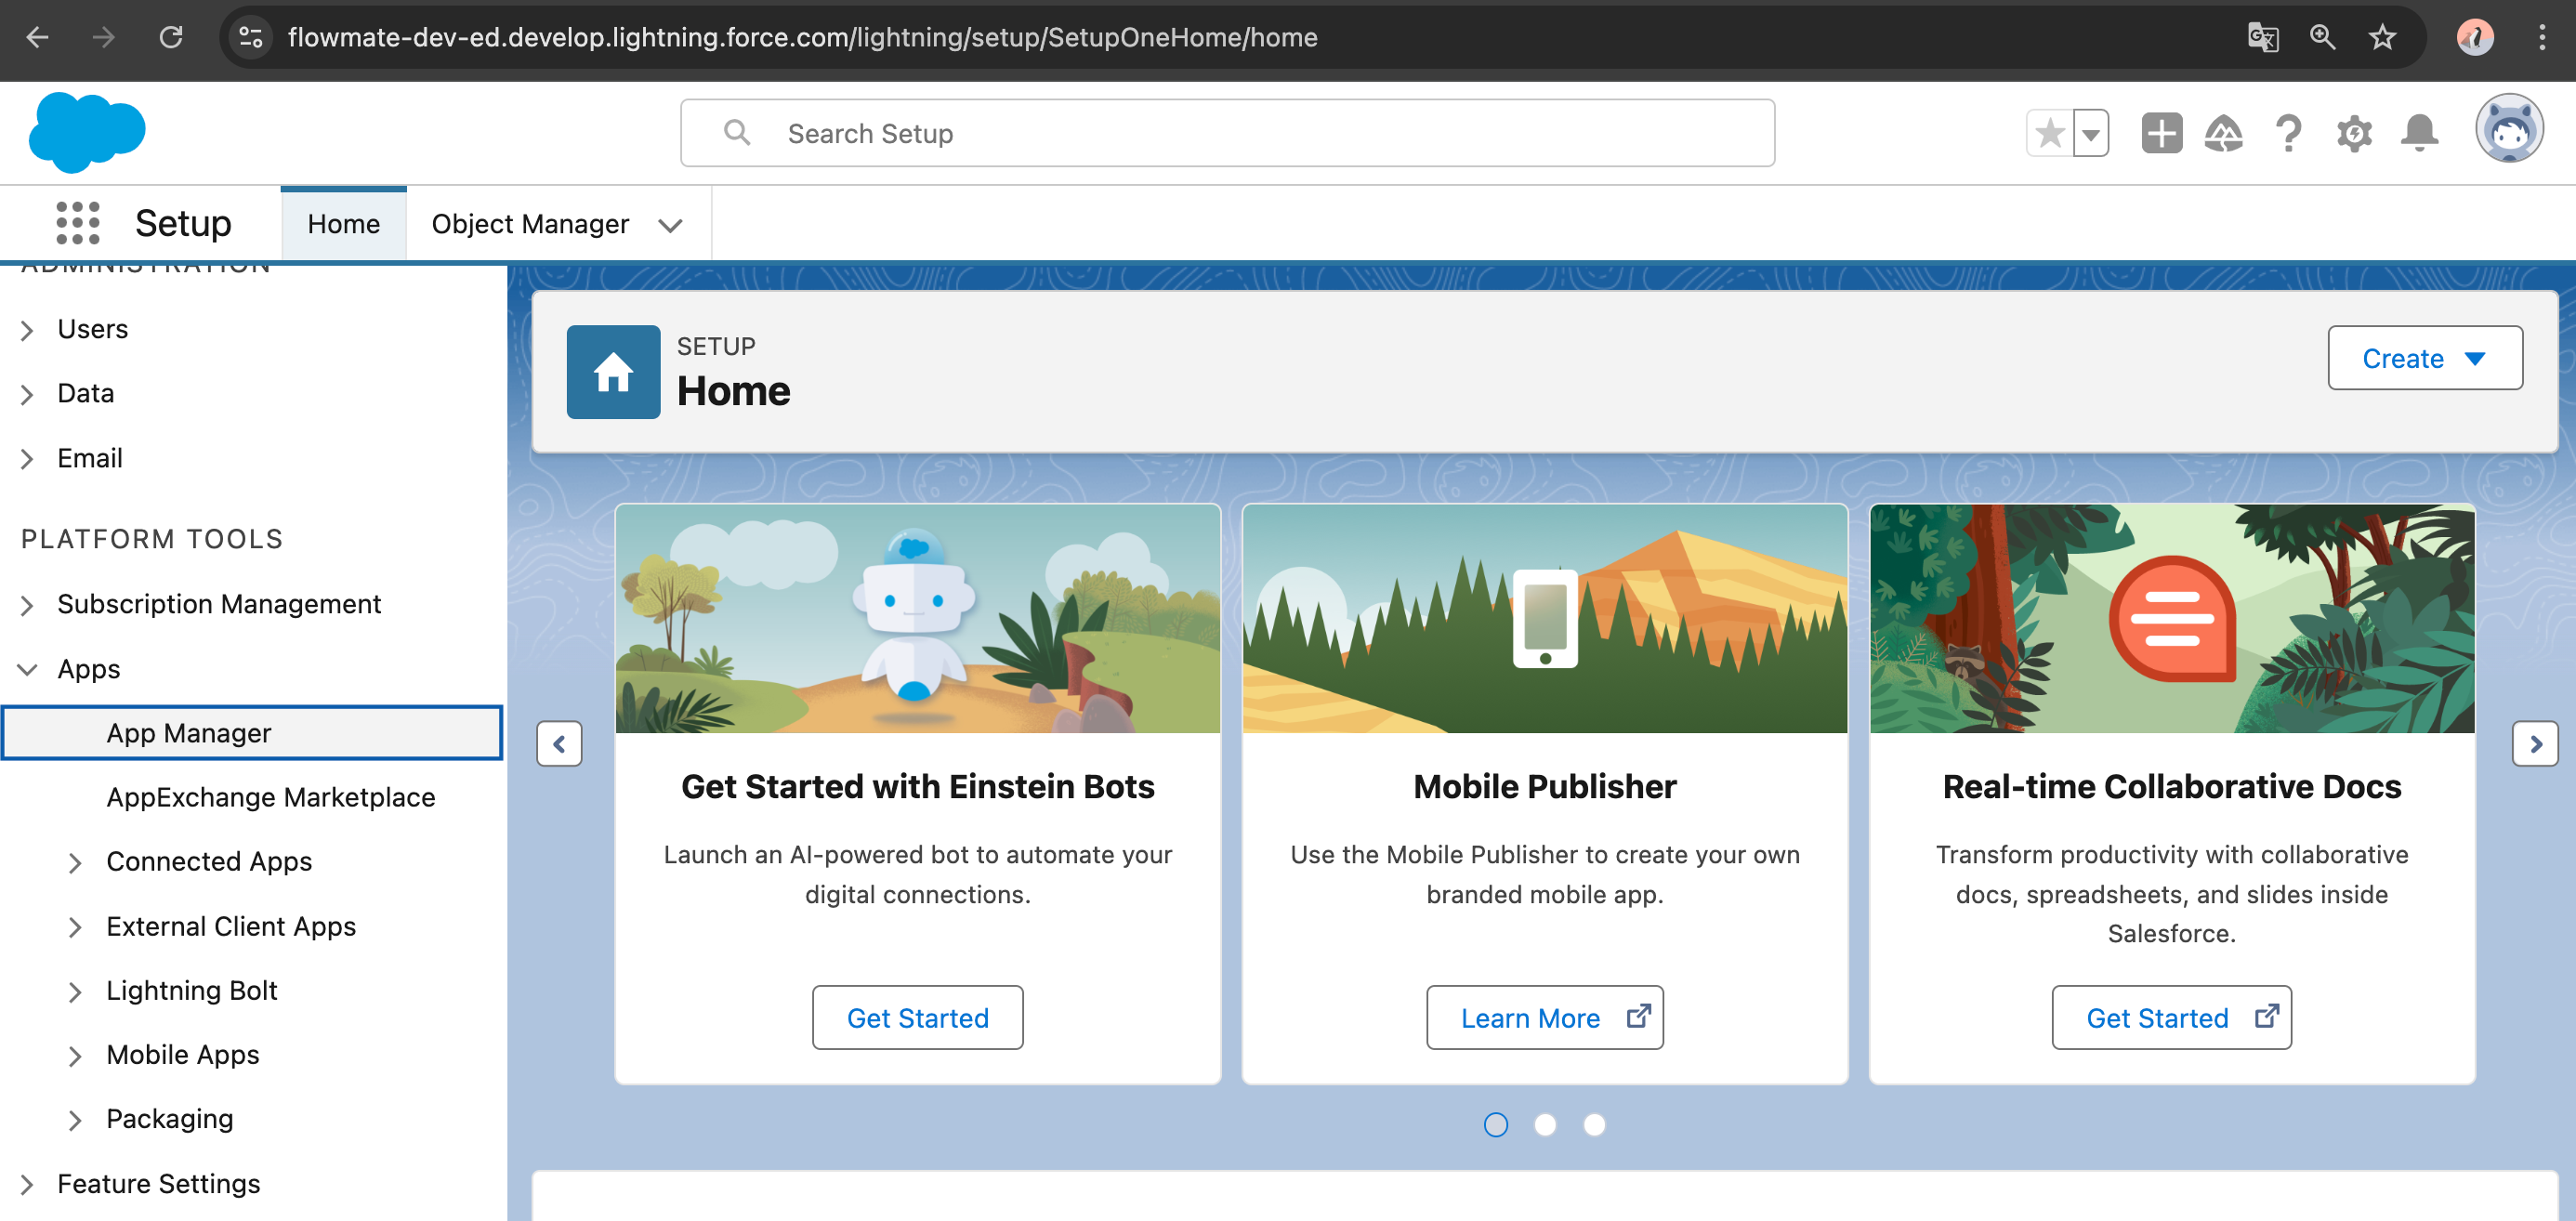The width and height of the screenshot is (2576, 1221).
Task: Select the first carousel page dot
Action: click(x=1495, y=1125)
